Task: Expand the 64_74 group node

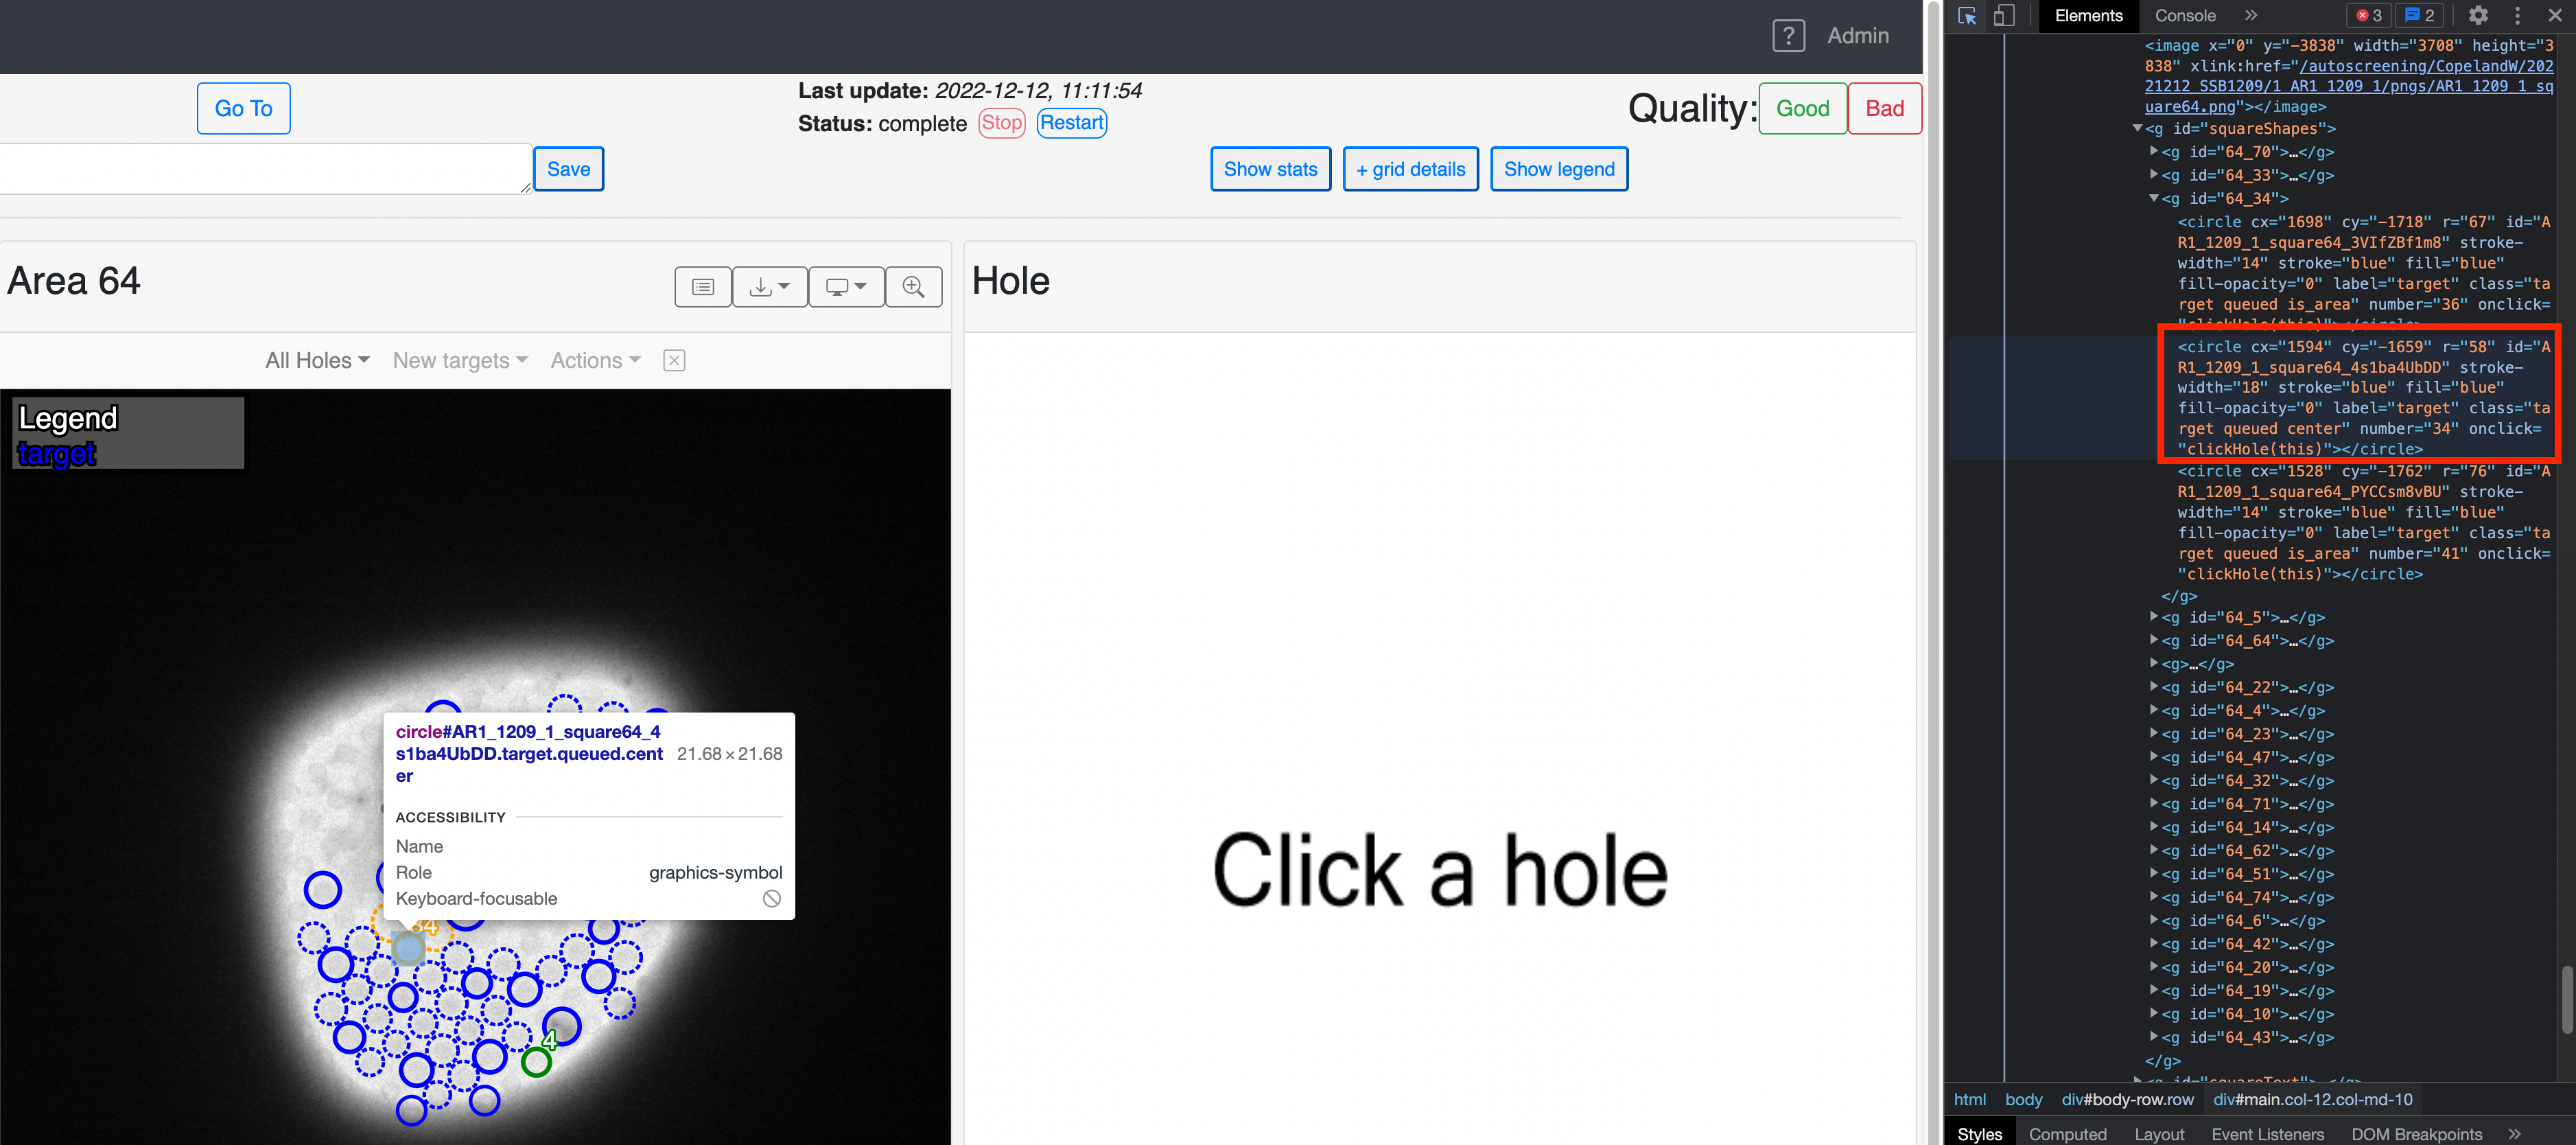Action: tap(2154, 897)
